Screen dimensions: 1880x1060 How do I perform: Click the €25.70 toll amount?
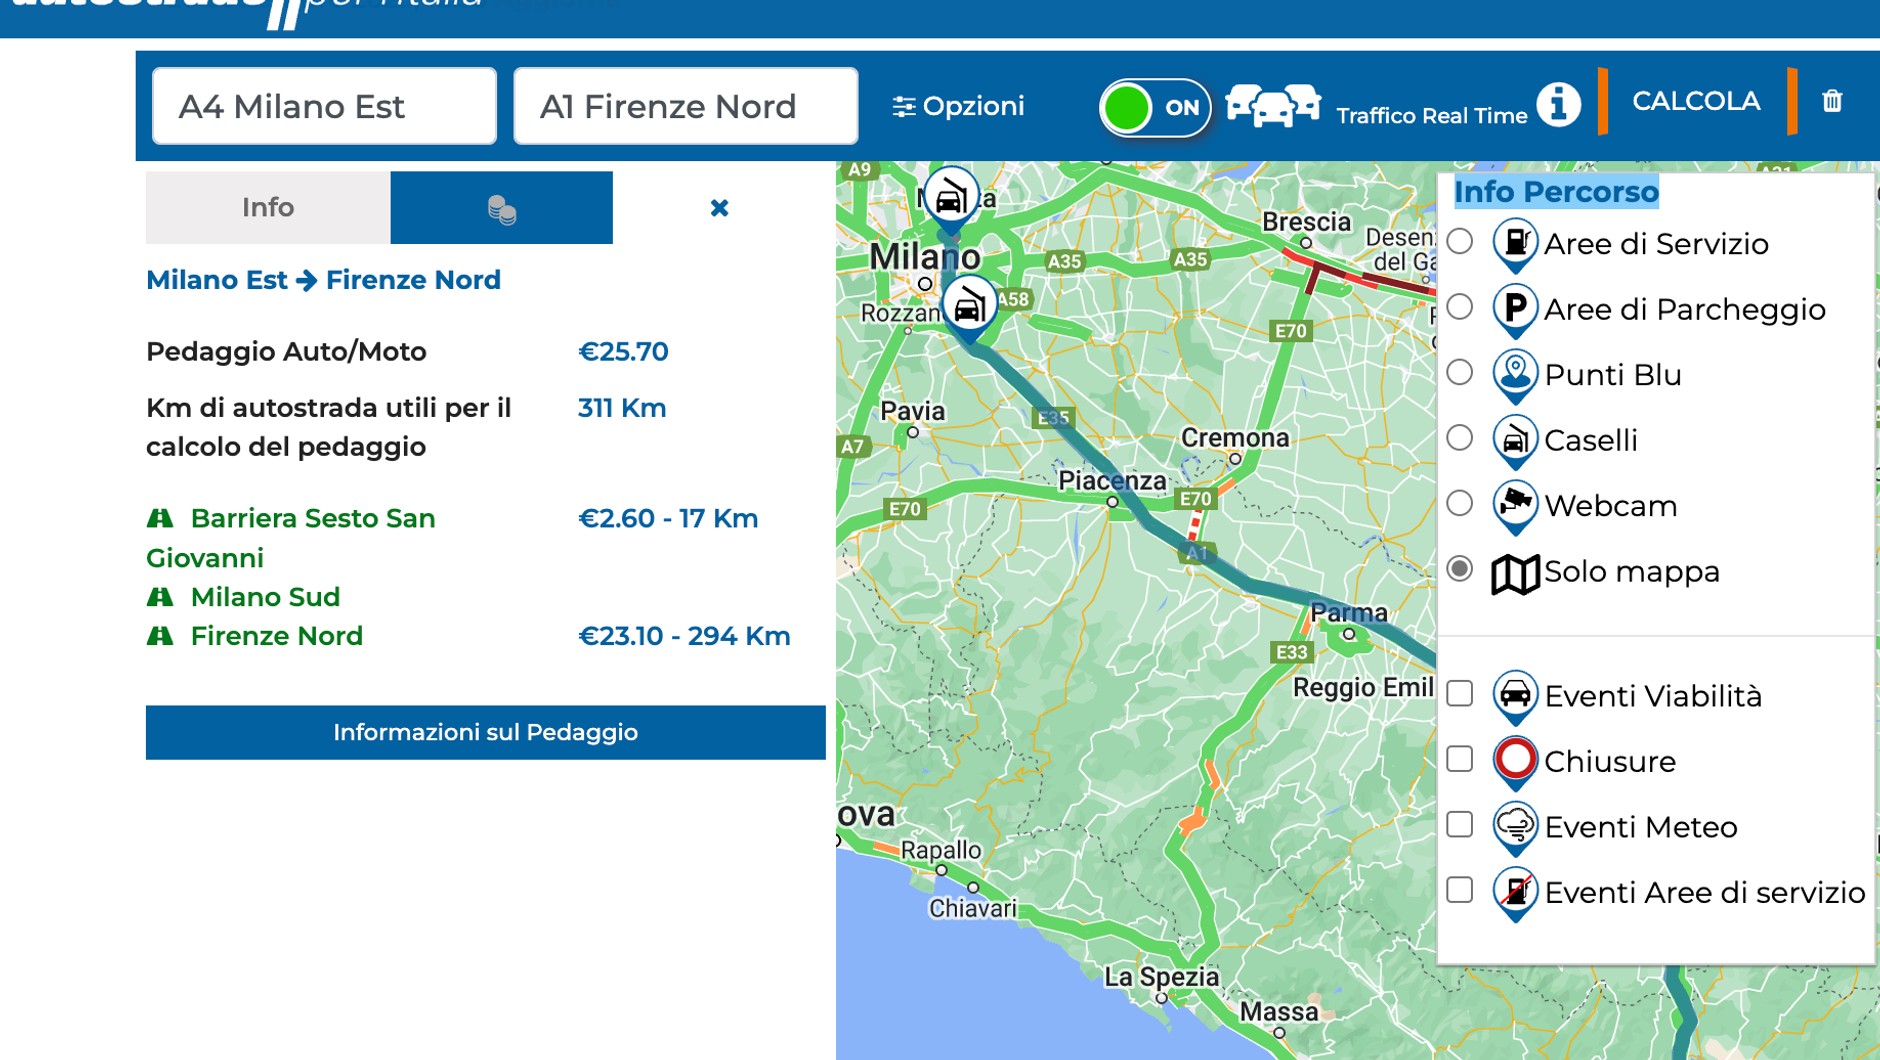tap(623, 352)
